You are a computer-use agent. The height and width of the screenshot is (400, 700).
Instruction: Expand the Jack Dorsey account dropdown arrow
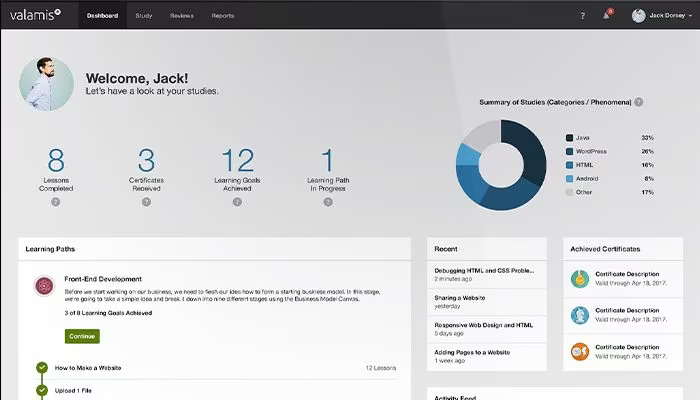pos(691,16)
